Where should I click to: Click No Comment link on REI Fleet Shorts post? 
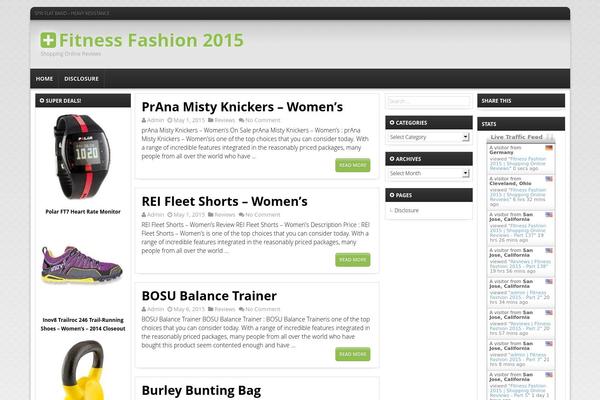point(262,215)
